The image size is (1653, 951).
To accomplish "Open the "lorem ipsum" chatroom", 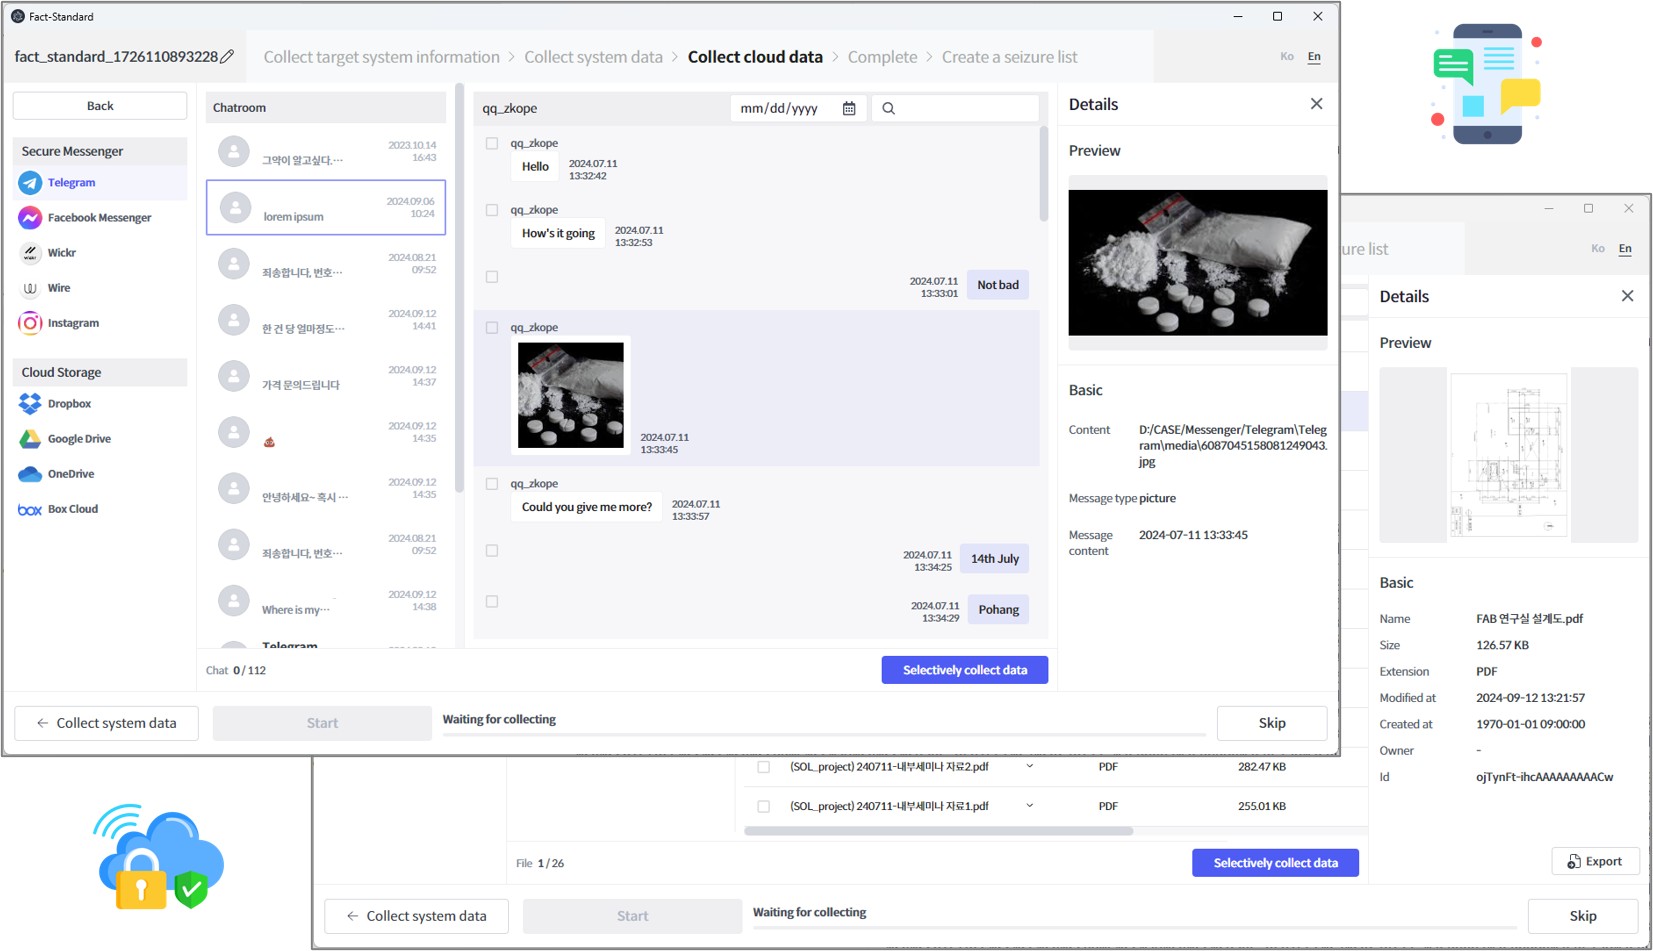I will pyautogui.click(x=326, y=208).
